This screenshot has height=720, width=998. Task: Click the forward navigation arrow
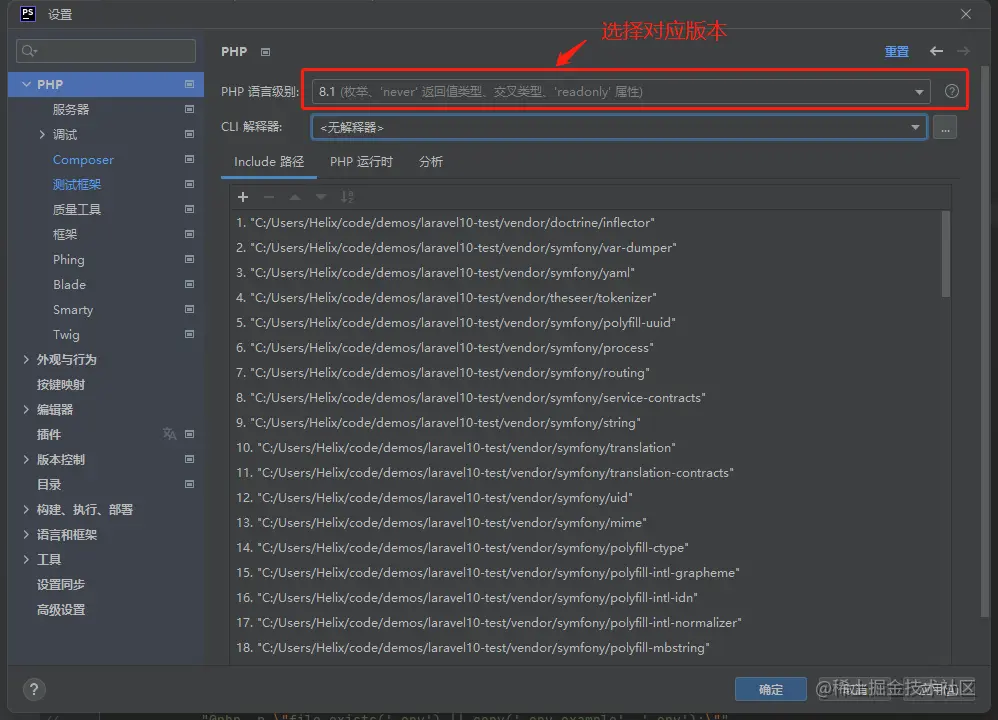coord(964,51)
